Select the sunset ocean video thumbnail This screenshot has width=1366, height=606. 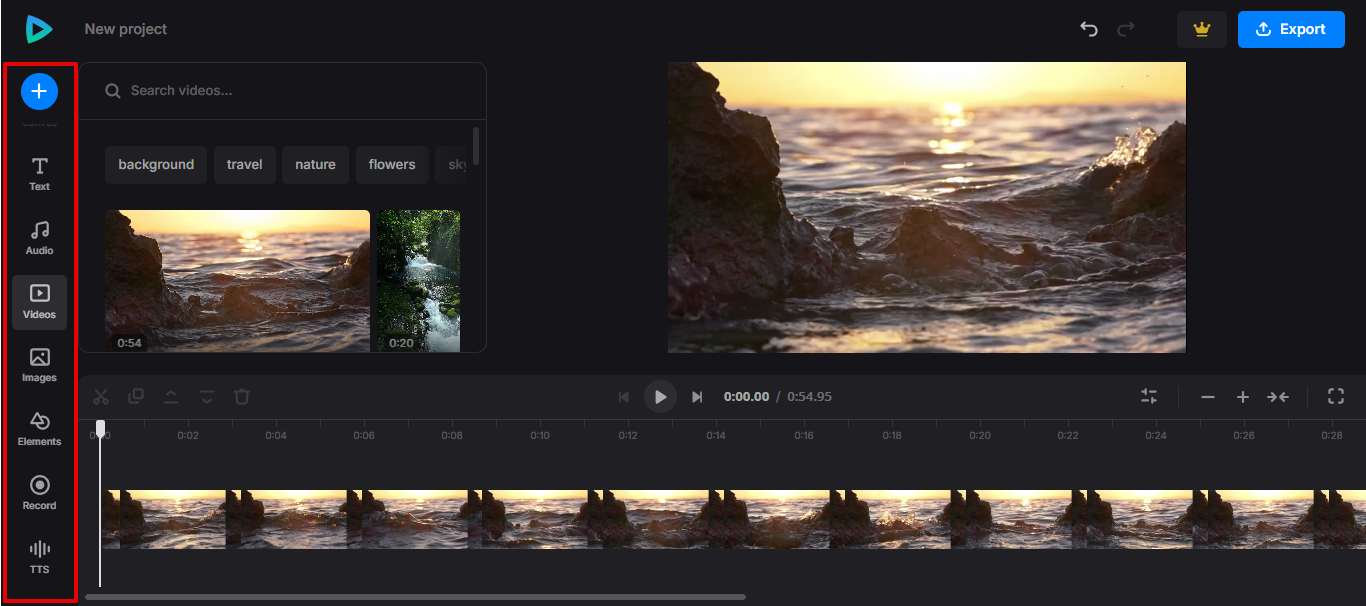point(237,280)
